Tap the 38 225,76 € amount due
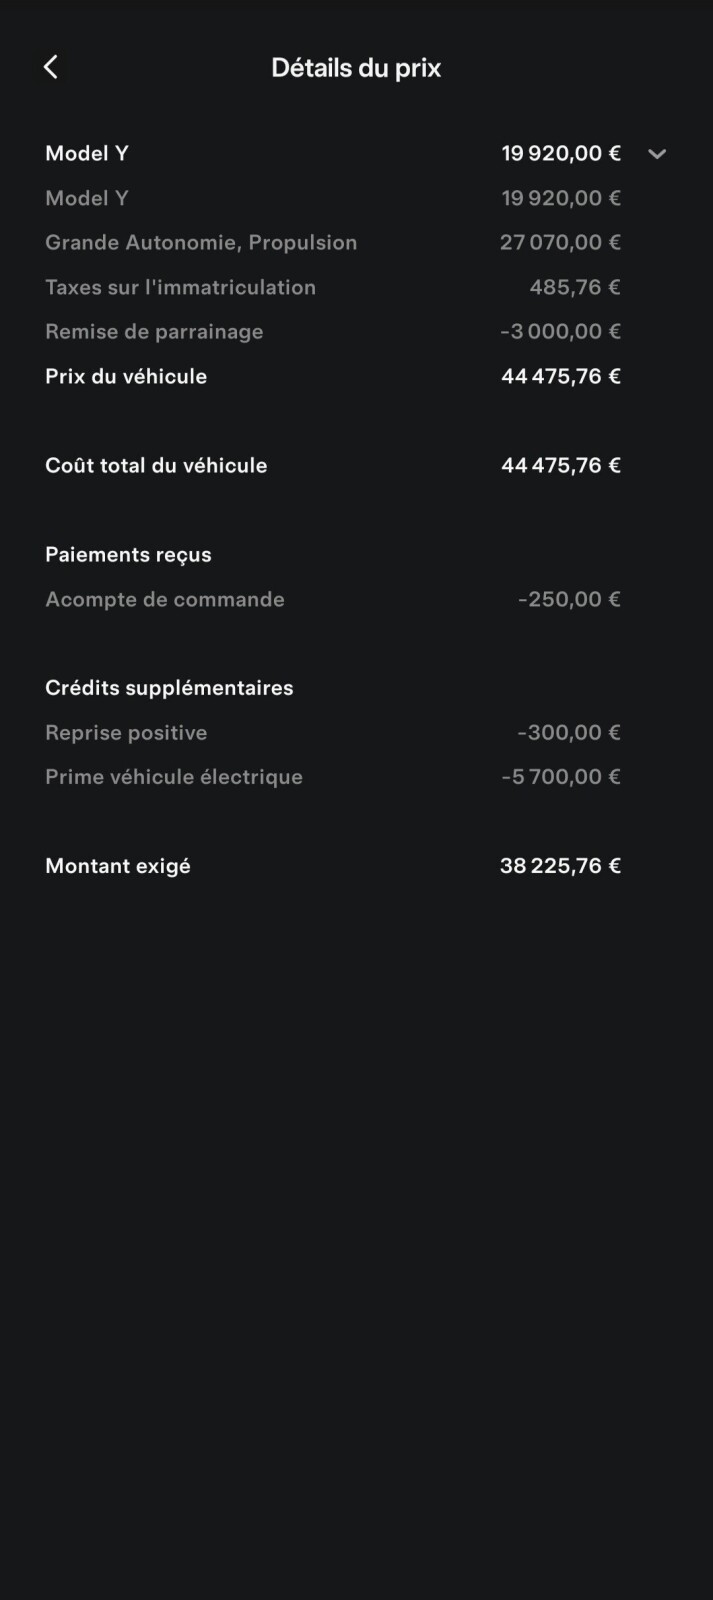The height and width of the screenshot is (1600, 713). point(560,866)
